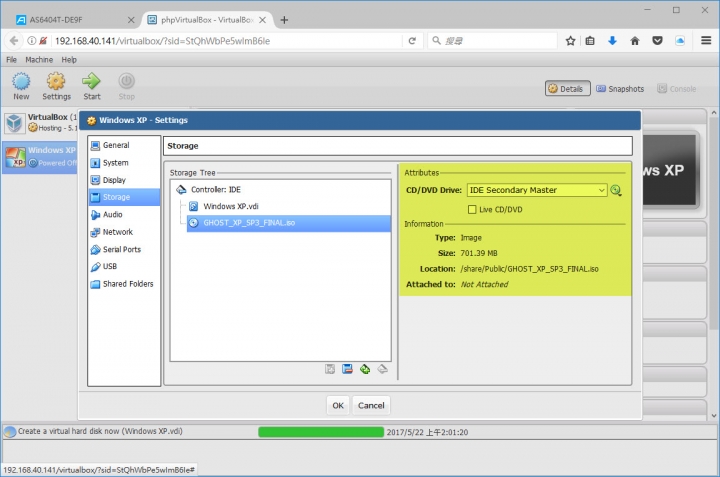Select the Storage settings category
The image size is (720, 477).
point(124,197)
